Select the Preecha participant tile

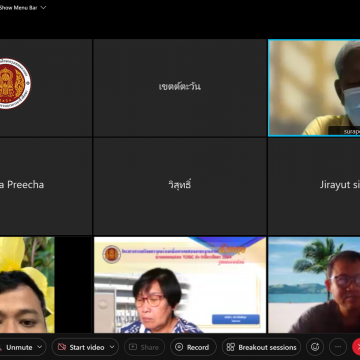46,186
